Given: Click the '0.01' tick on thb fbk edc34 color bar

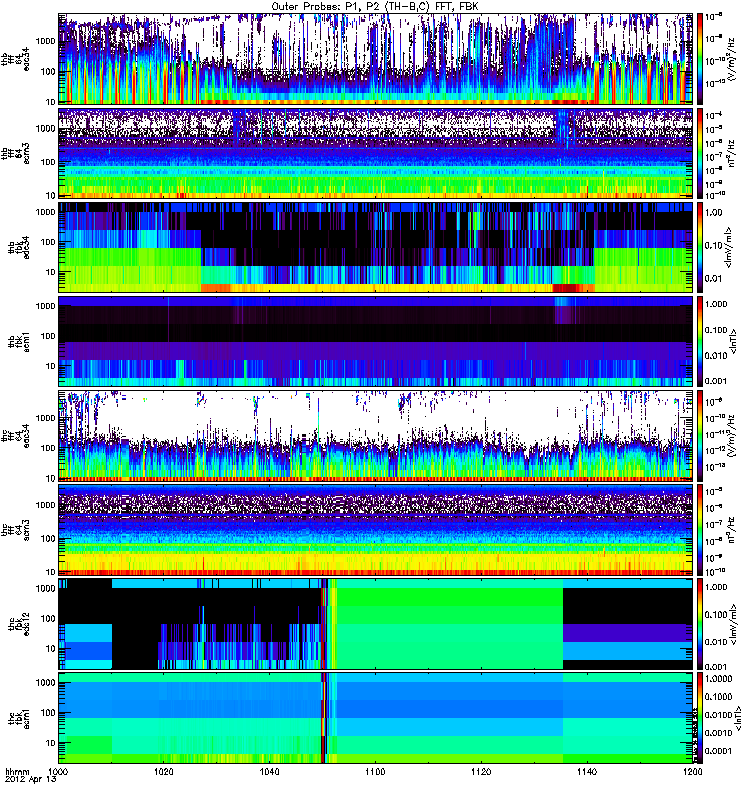Looking at the screenshot, I should pyautogui.click(x=714, y=279).
